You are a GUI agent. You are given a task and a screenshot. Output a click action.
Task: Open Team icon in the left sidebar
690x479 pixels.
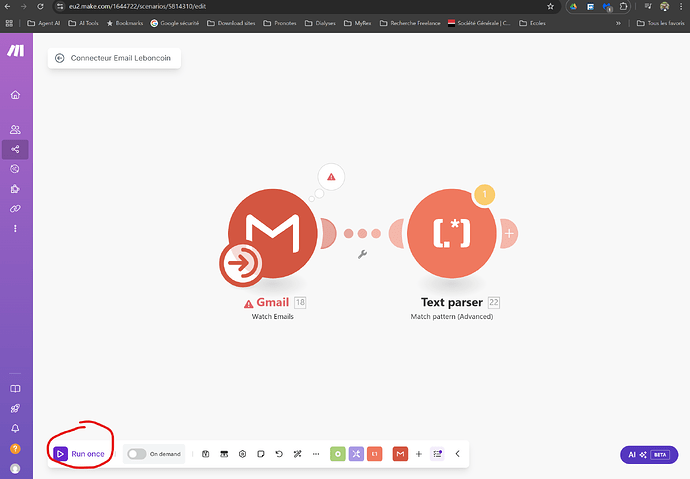15,129
